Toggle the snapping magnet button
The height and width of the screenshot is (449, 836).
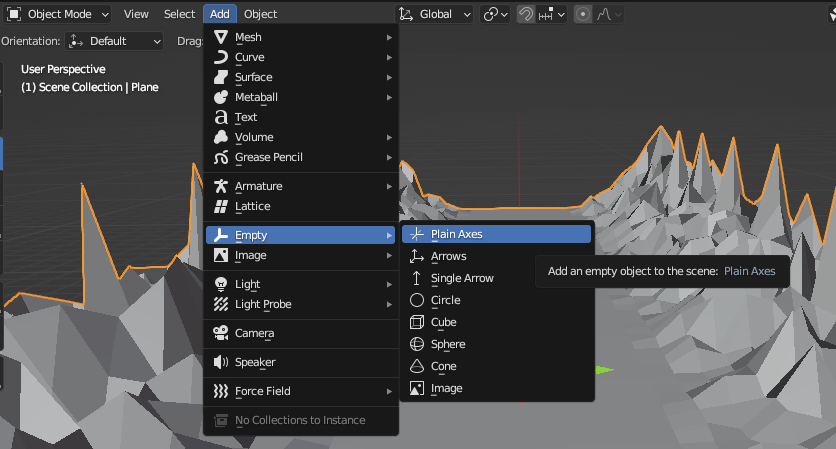point(526,14)
